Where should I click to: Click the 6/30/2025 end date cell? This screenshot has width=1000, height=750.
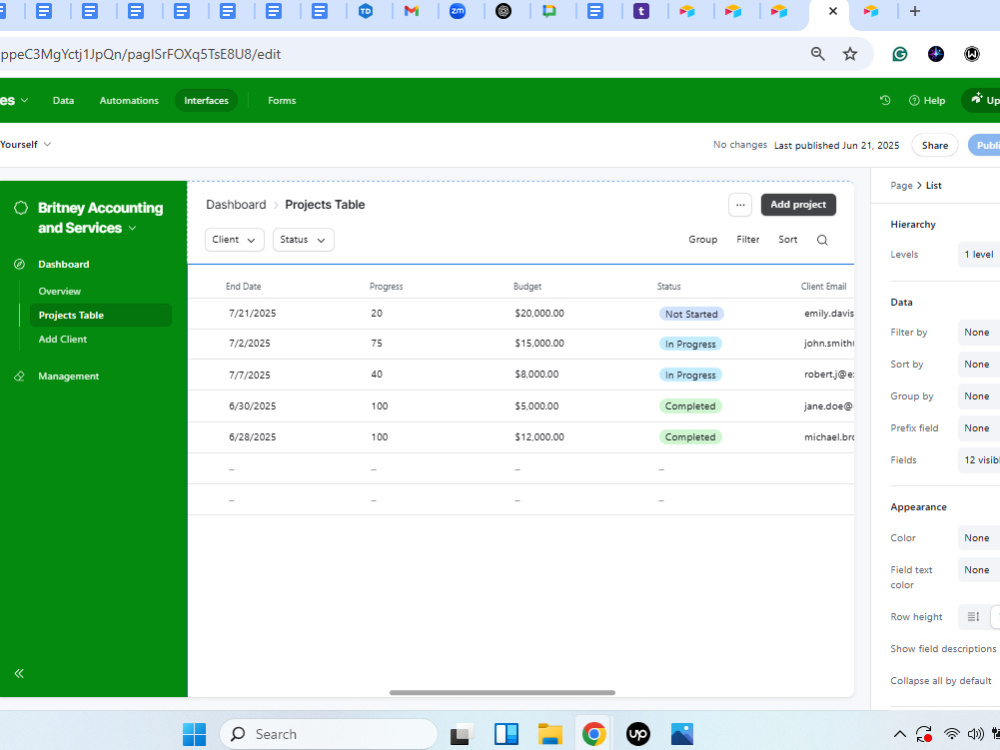point(253,406)
